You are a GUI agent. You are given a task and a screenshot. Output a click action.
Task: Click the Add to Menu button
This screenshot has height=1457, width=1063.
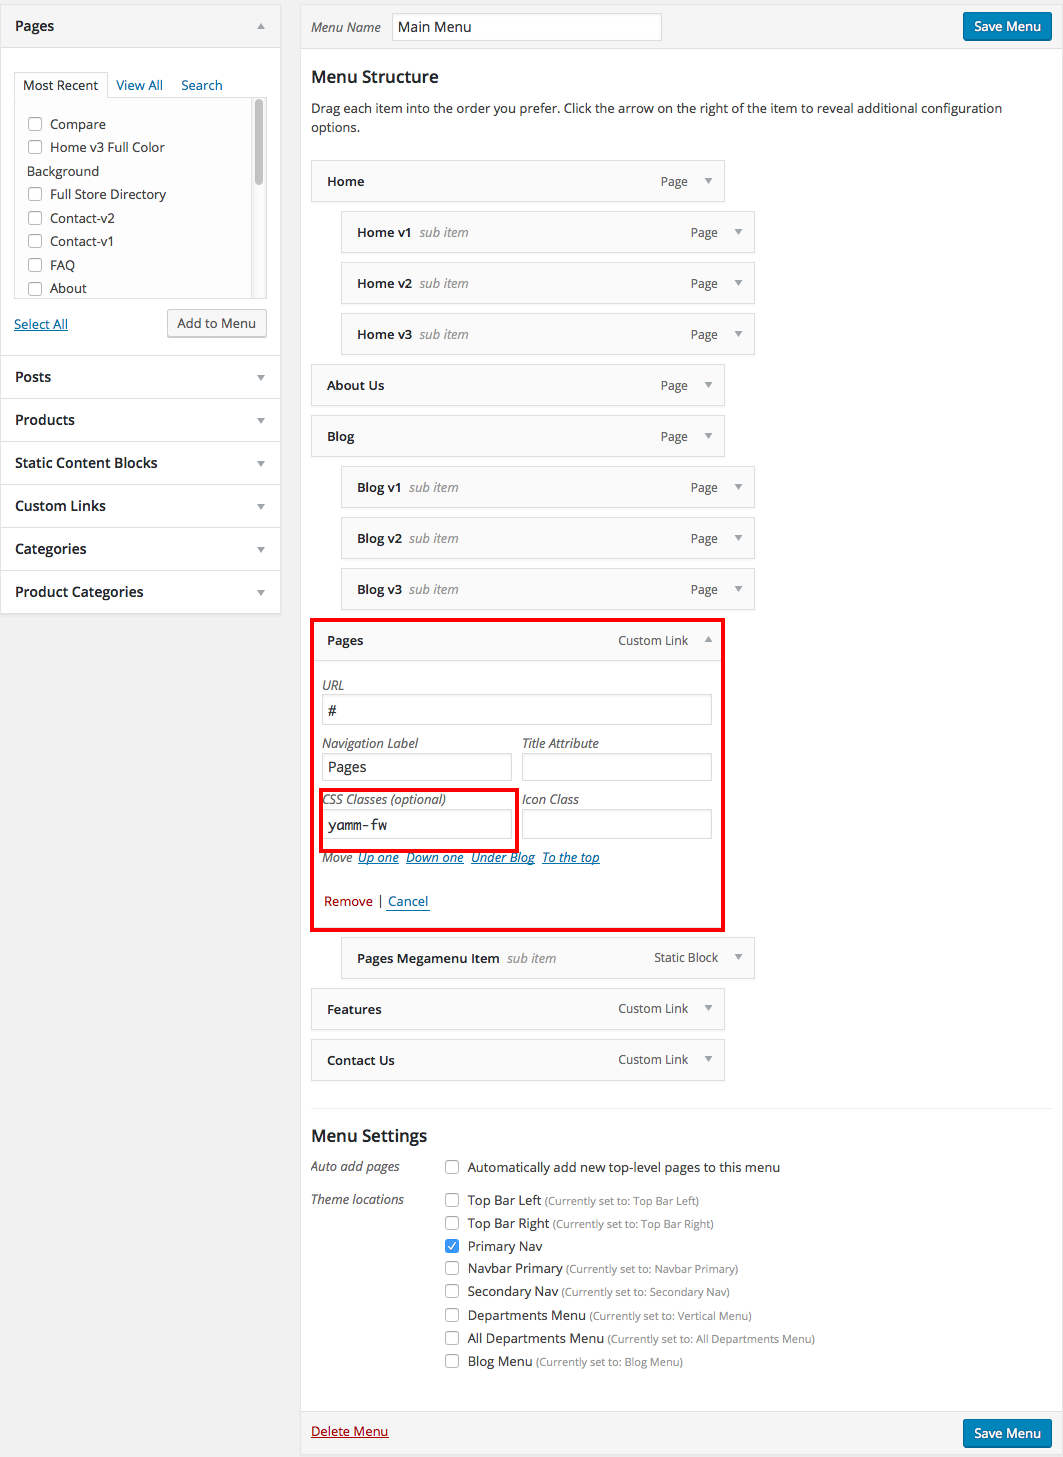coord(216,323)
